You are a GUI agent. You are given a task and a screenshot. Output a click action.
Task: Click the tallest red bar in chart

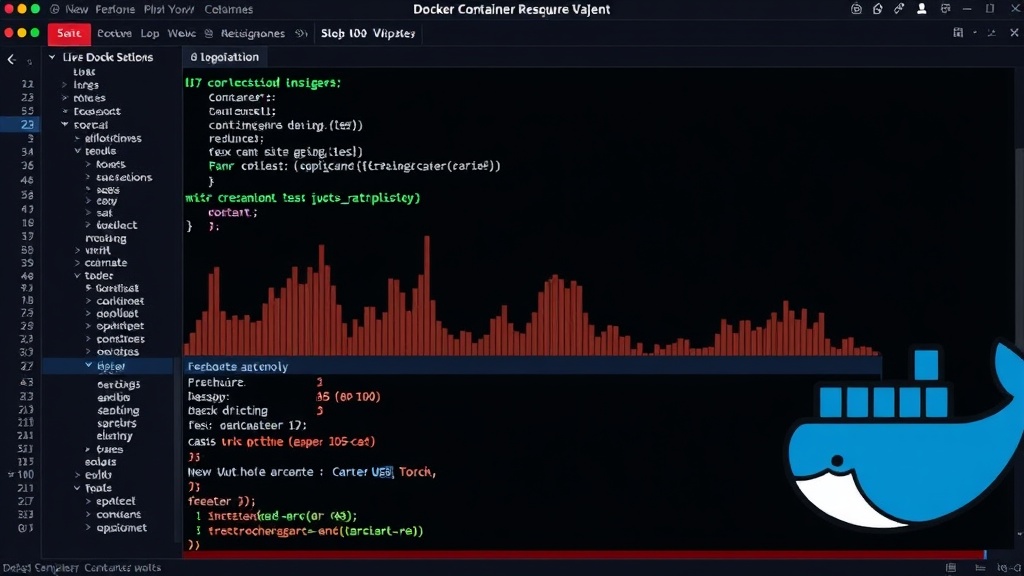(427, 295)
